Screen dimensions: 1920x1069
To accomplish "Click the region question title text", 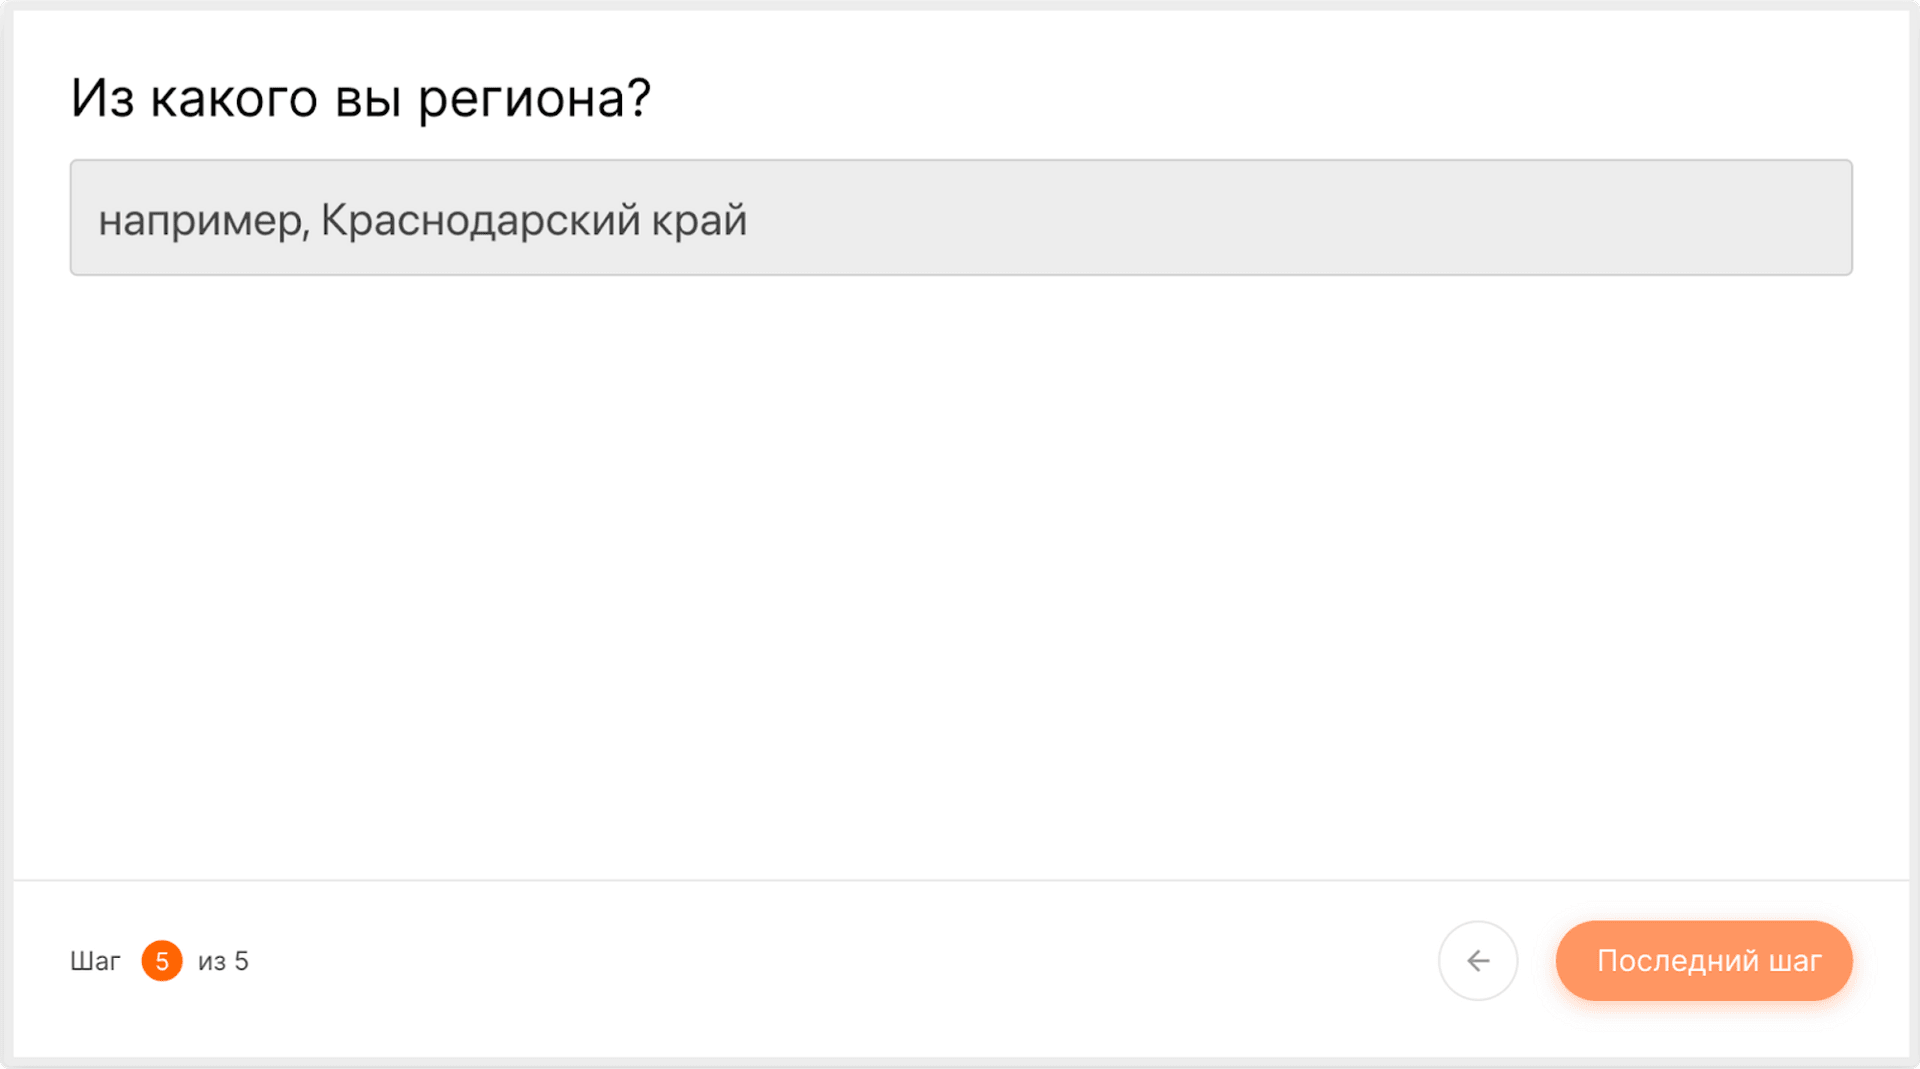I will pyautogui.click(x=361, y=98).
